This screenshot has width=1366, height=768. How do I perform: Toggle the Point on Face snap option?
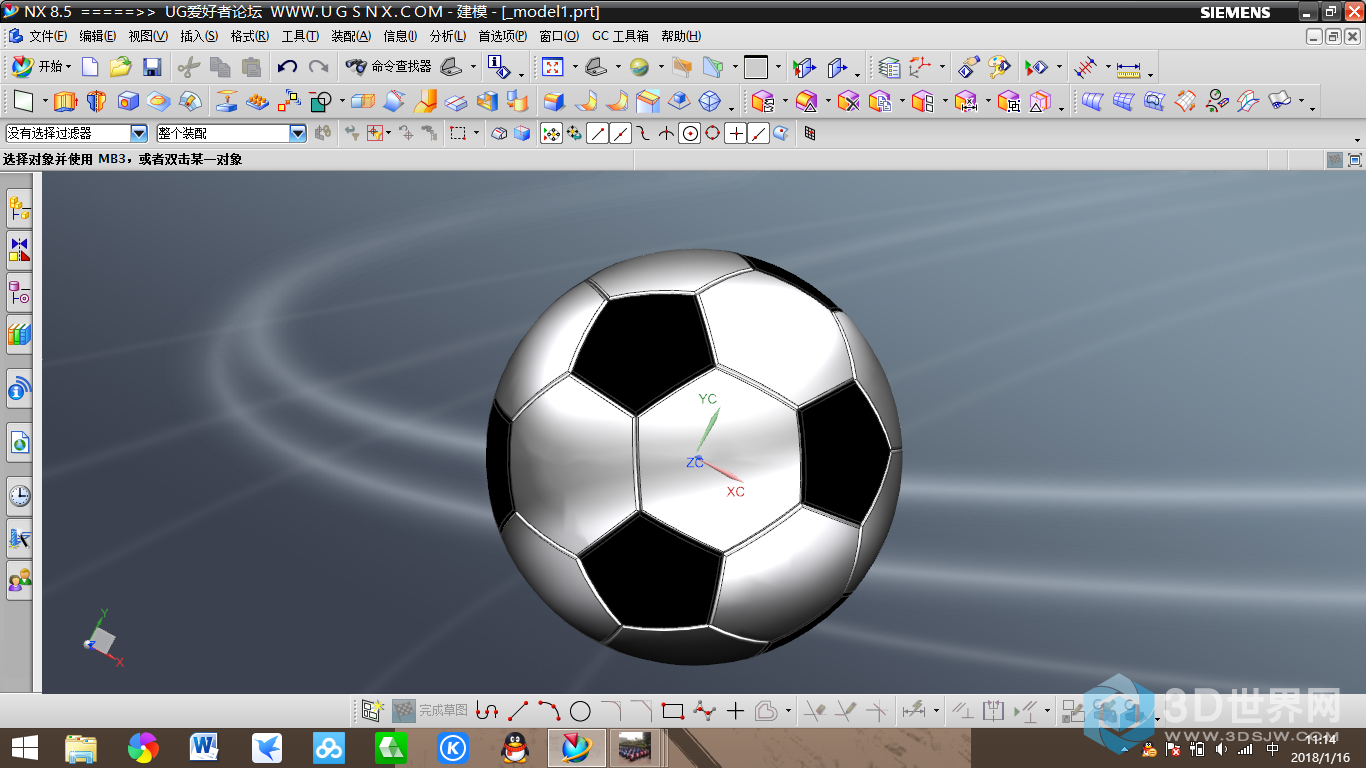tap(781, 133)
